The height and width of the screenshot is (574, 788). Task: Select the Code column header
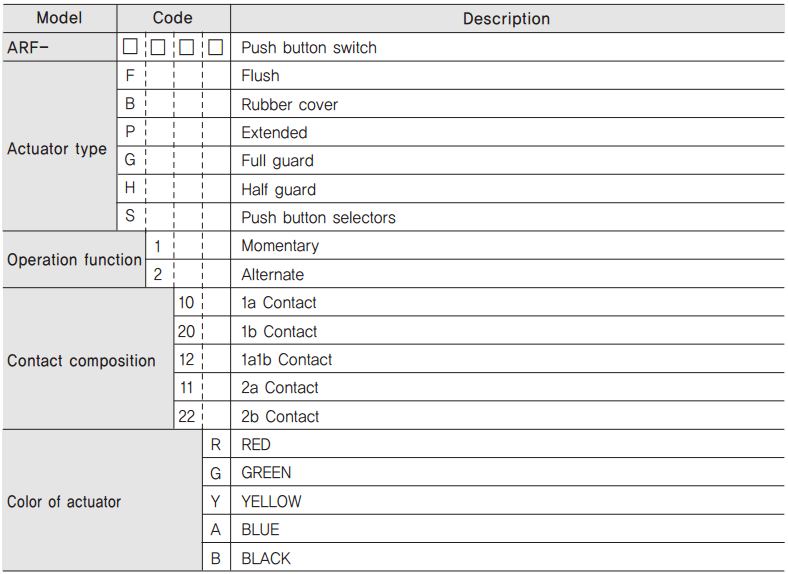point(173,18)
